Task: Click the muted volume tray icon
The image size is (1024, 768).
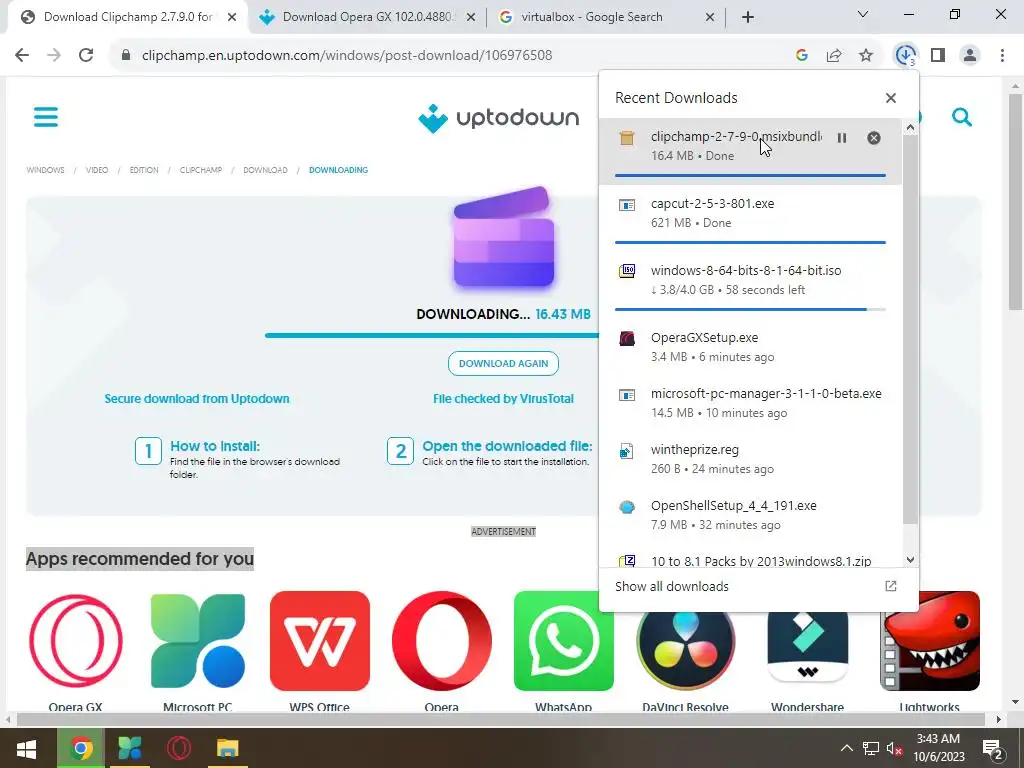Action: tap(894, 748)
